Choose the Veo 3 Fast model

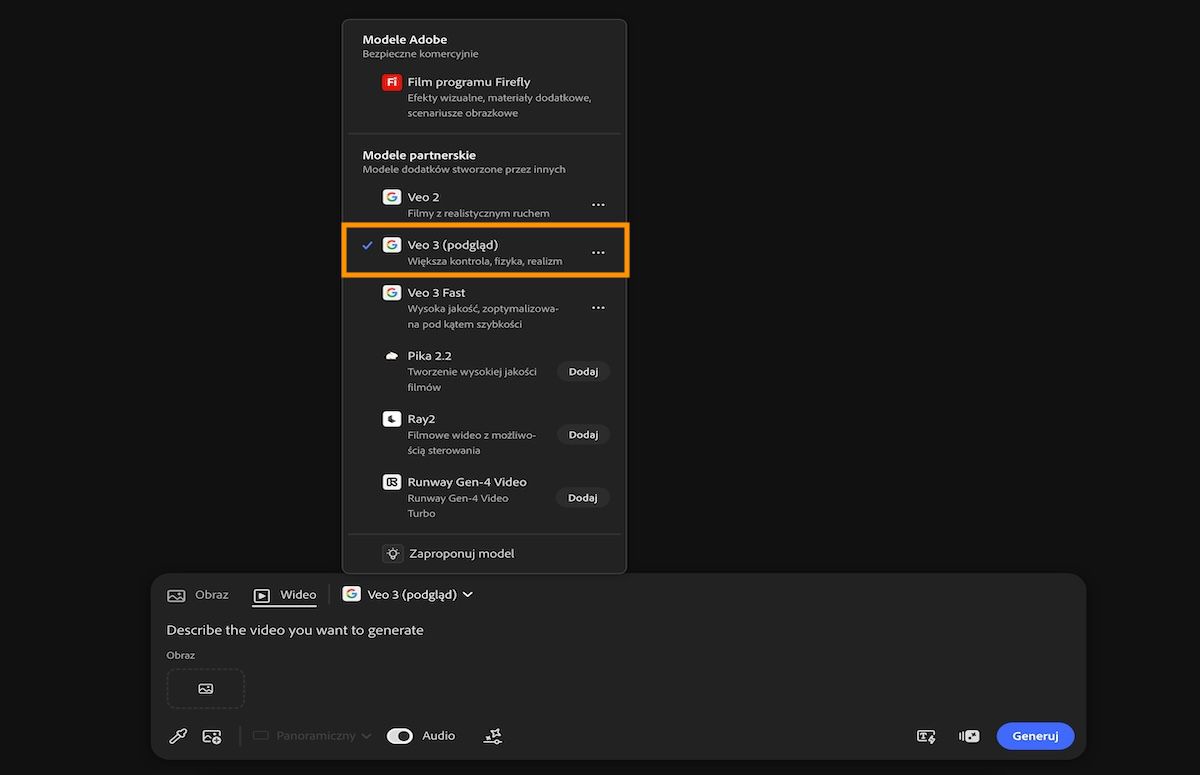coord(484,308)
